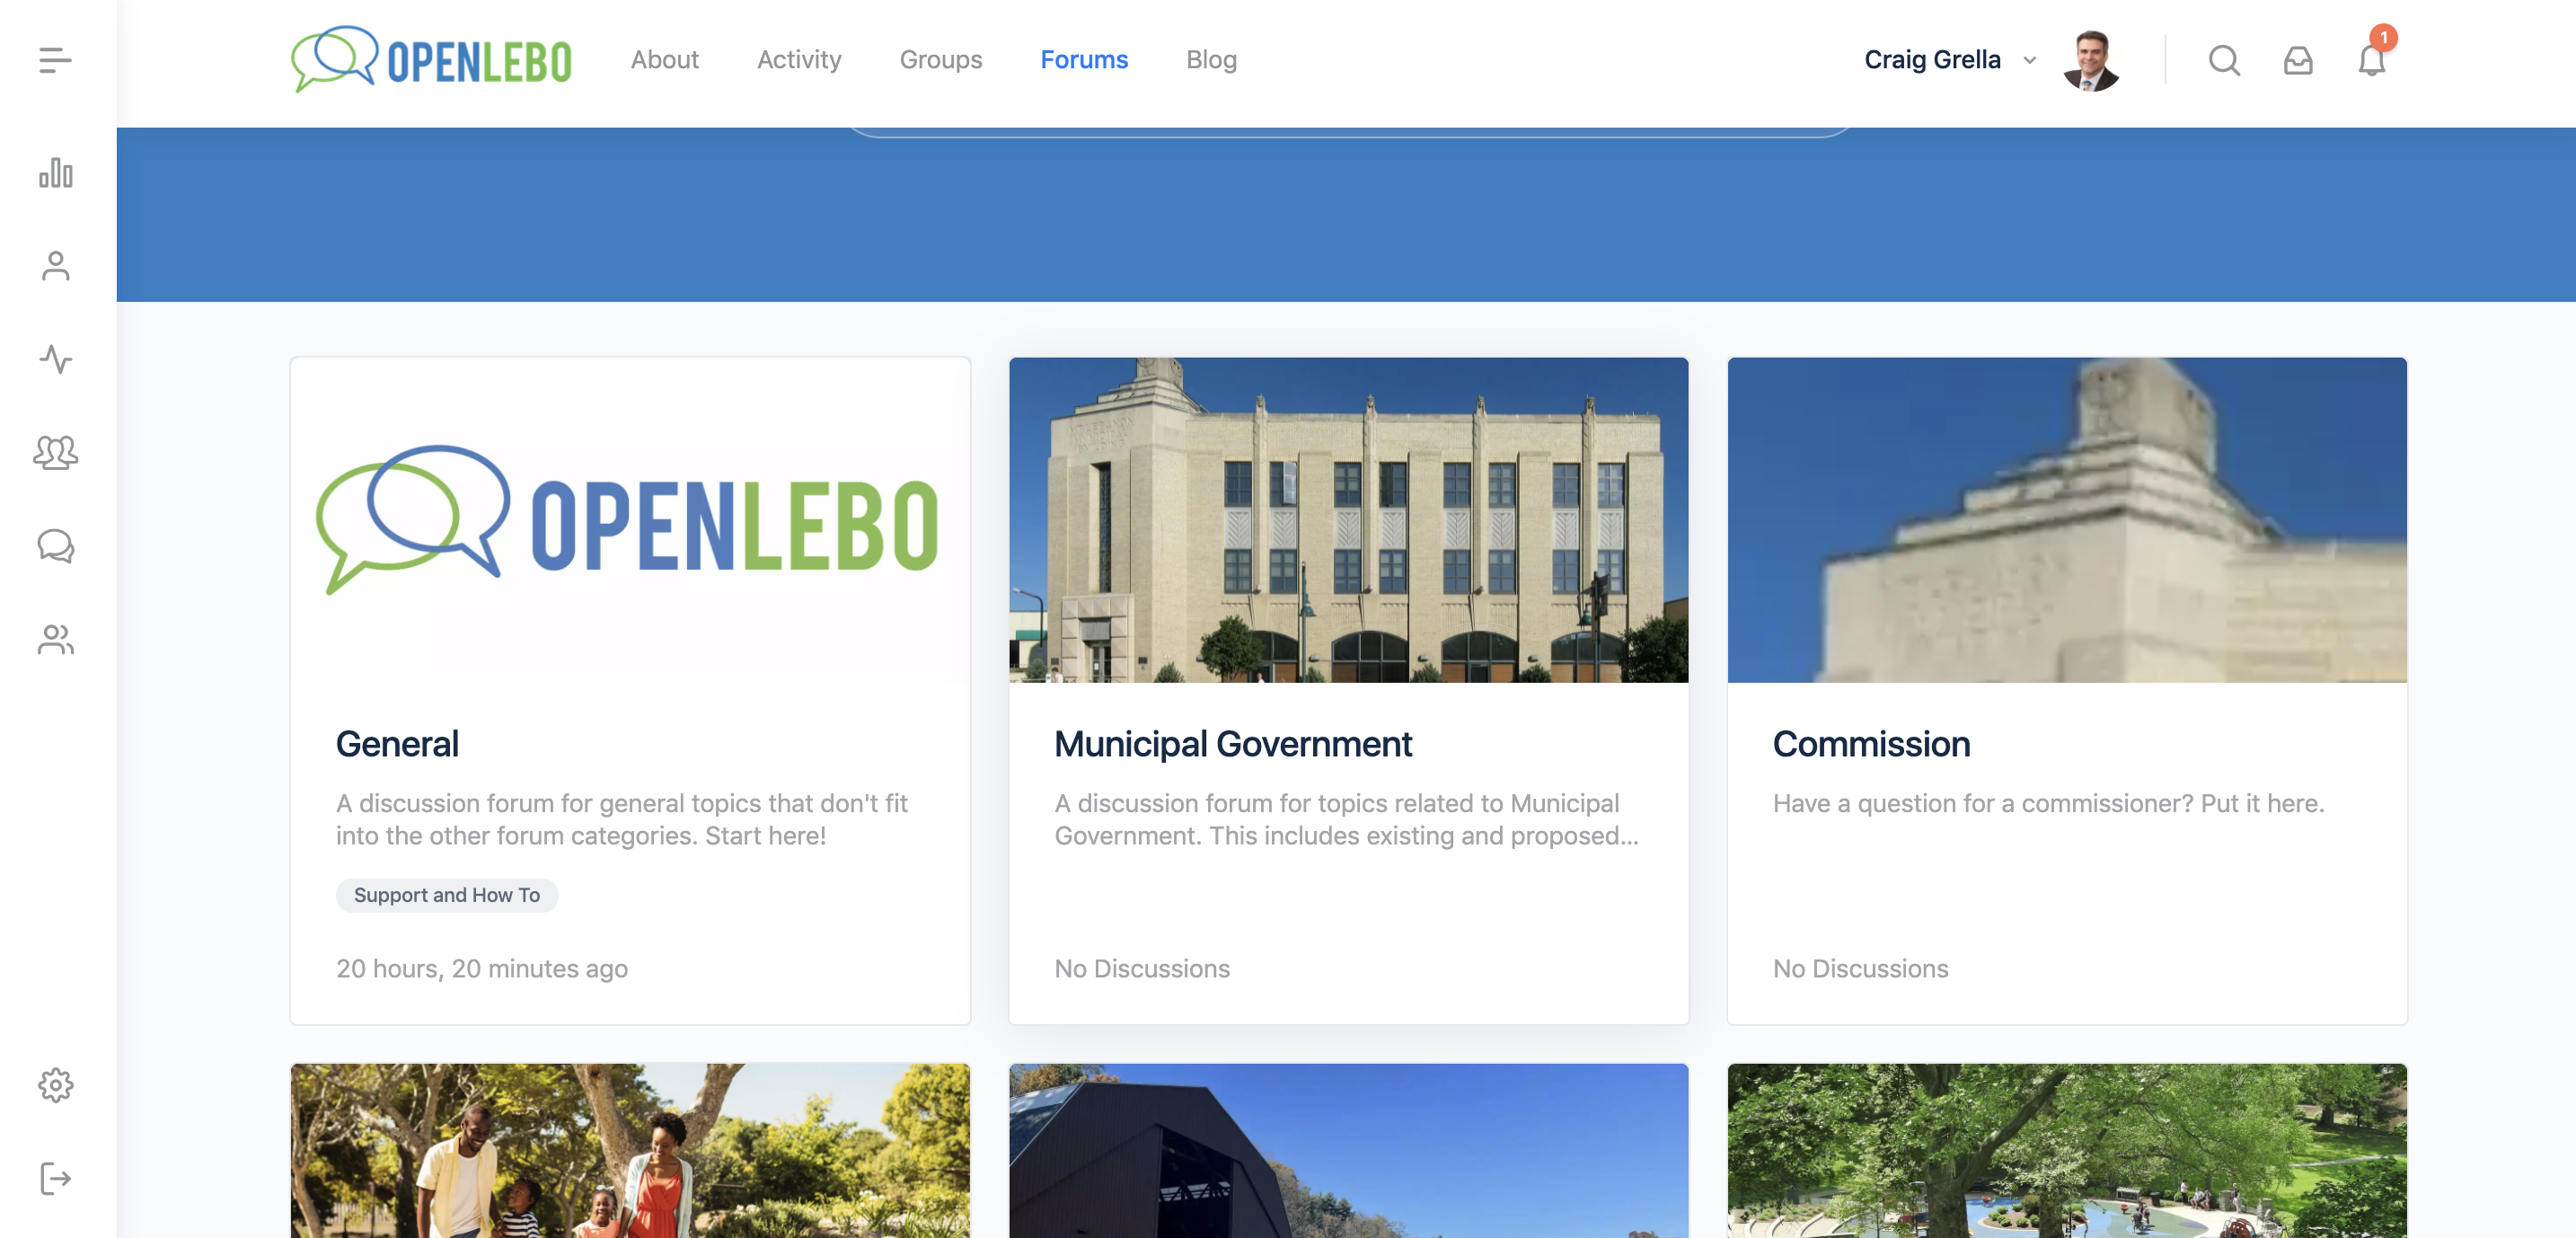Open the Activity navigation section
Screen dimensions: 2576x1238
coord(798,59)
